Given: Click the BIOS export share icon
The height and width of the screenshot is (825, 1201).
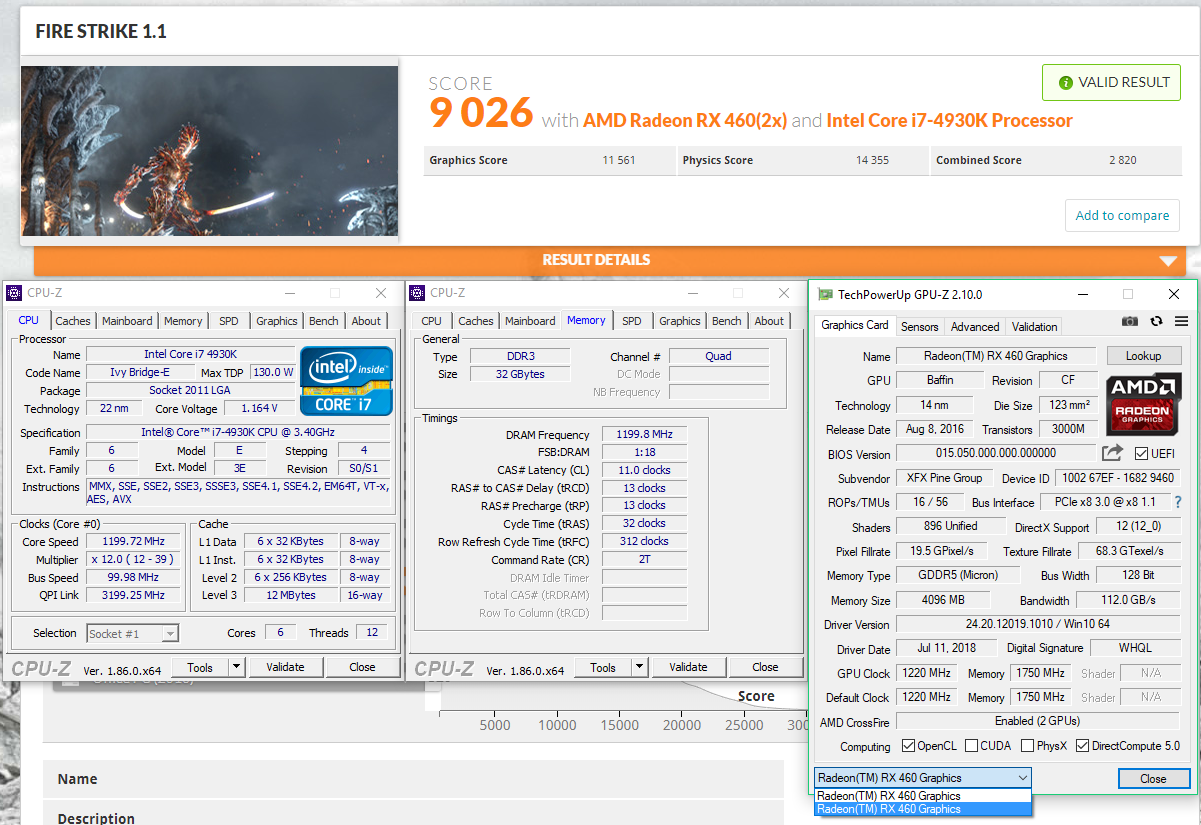Looking at the screenshot, I should pos(1112,454).
